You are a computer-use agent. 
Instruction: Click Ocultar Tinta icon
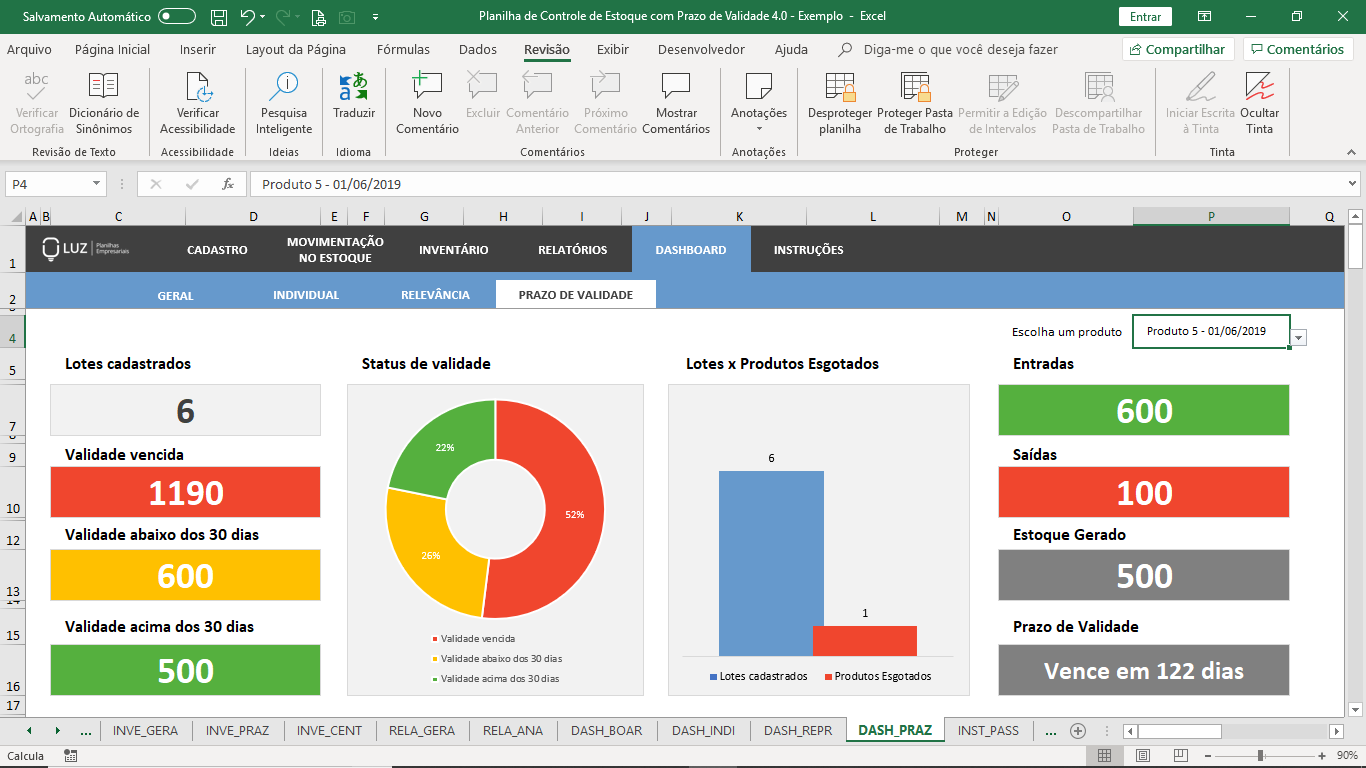pos(1259,88)
